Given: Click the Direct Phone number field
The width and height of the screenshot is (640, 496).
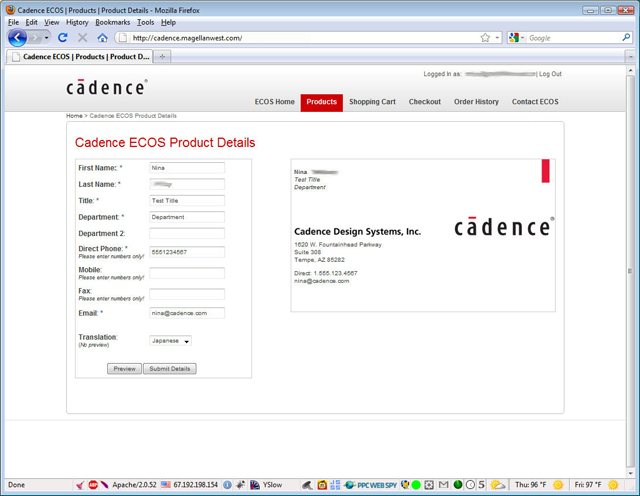Looking at the screenshot, I should tap(187, 252).
